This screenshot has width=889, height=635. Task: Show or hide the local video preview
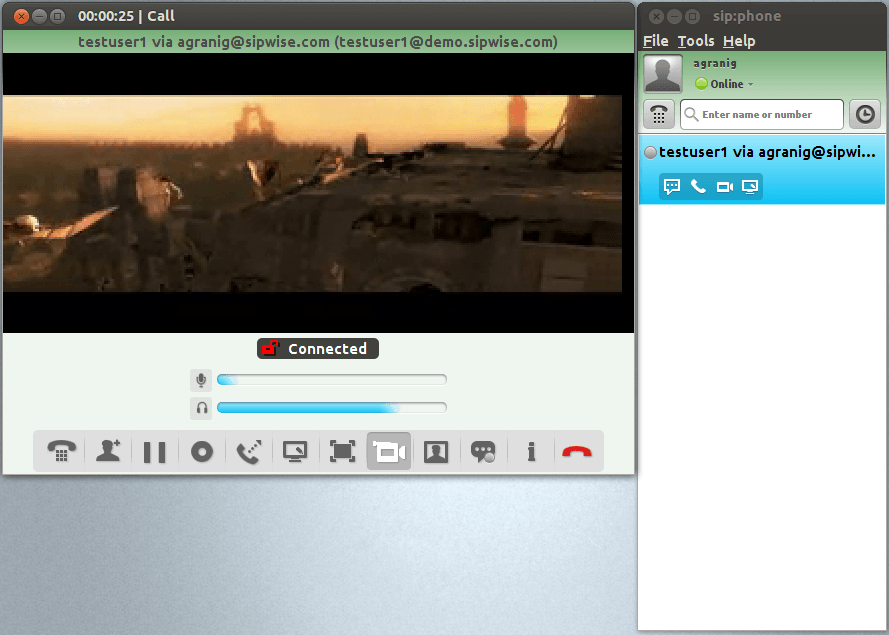click(436, 452)
